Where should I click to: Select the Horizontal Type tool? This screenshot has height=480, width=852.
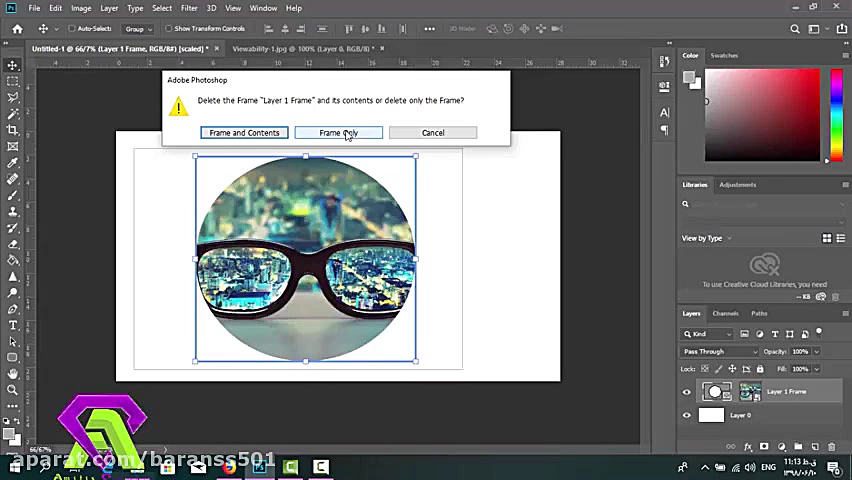pyautogui.click(x=13, y=325)
